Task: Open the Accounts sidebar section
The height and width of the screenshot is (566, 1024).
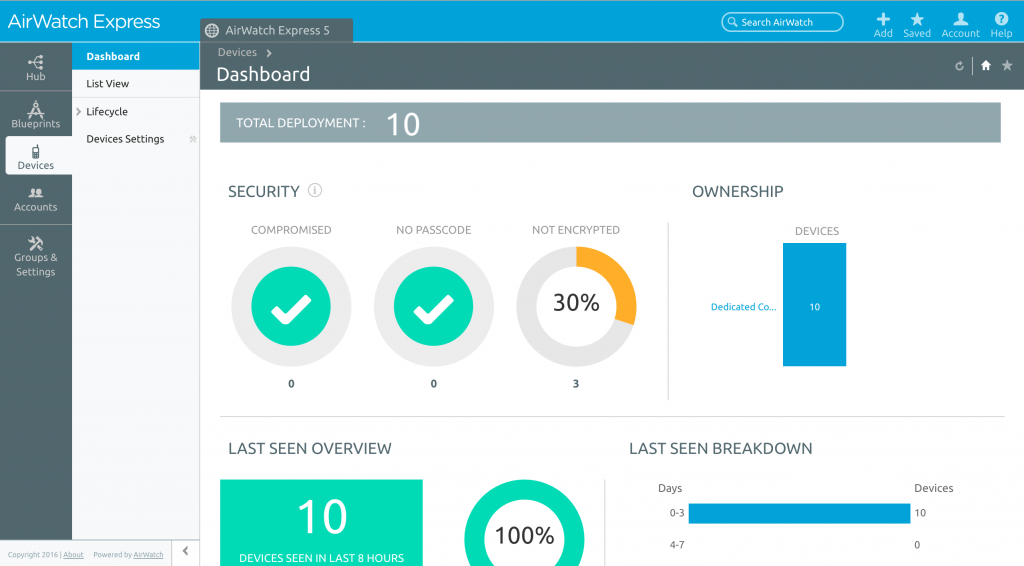Action: point(35,199)
